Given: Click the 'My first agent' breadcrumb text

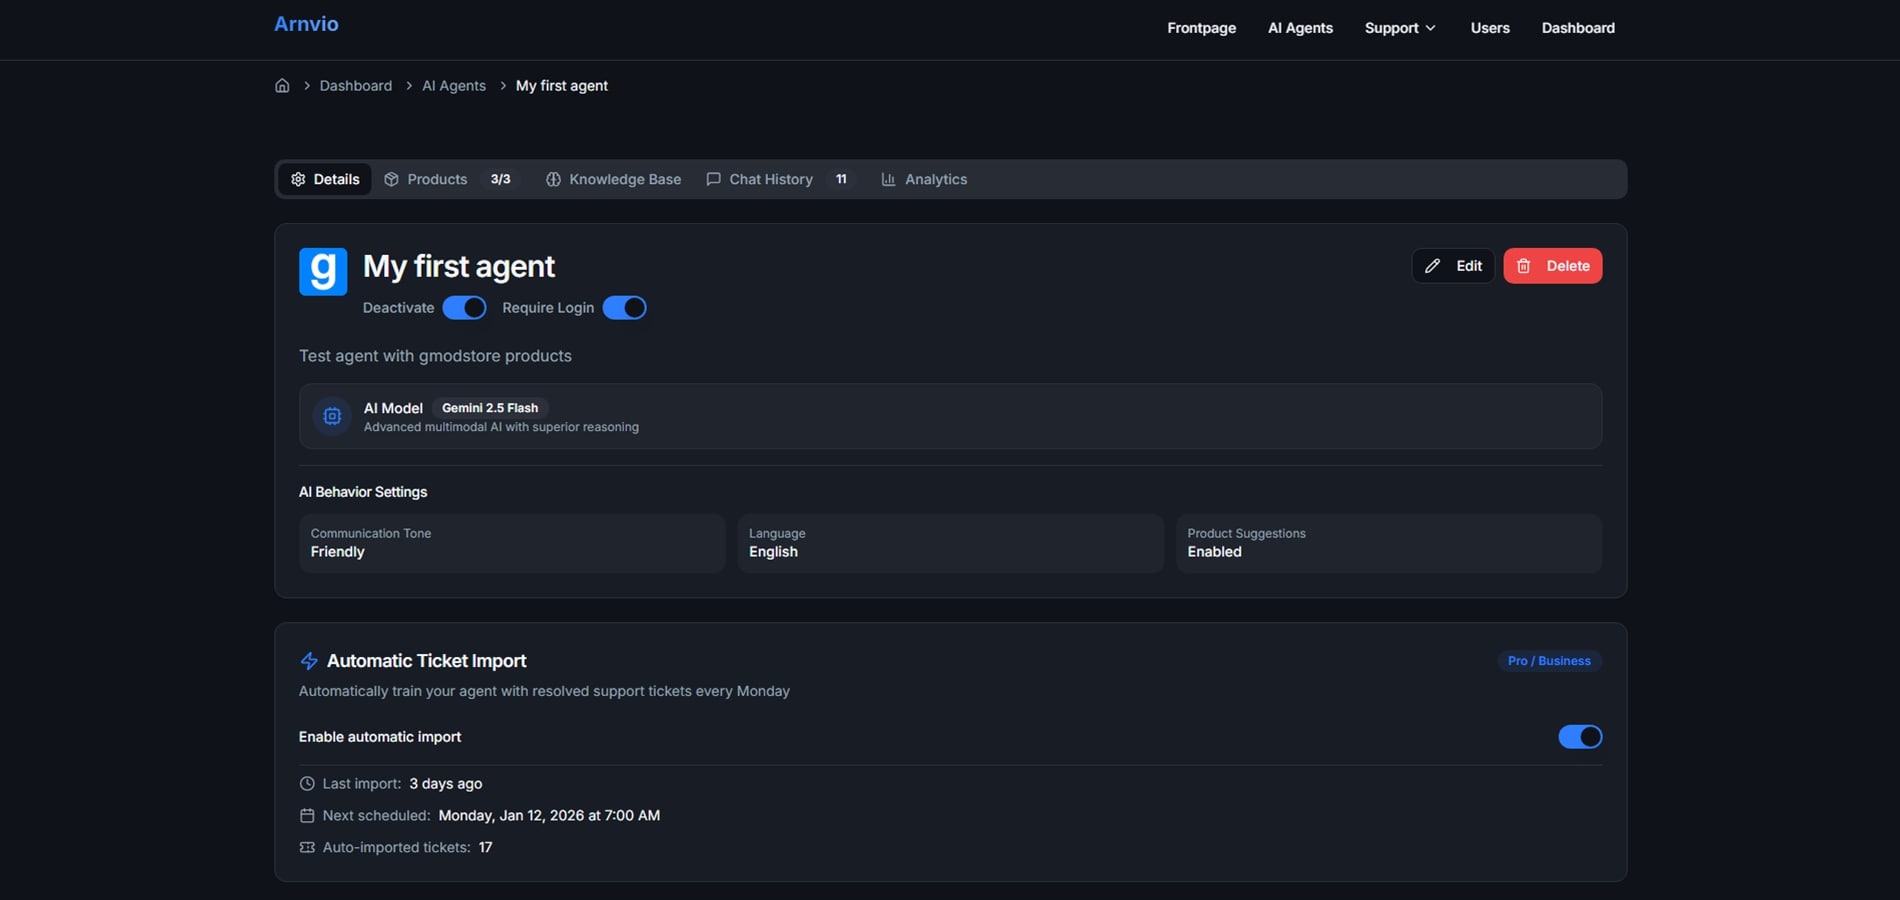Looking at the screenshot, I should pos(562,86).
